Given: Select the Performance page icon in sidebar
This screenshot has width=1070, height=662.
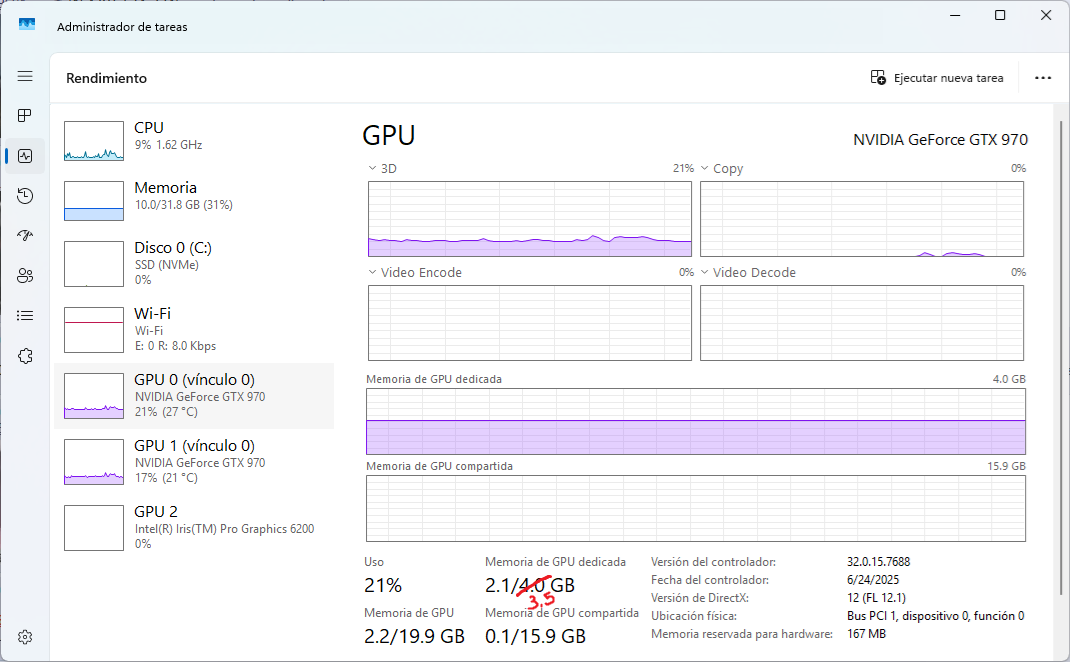Looking at the screenshot, I should click(x=25, y=156).
